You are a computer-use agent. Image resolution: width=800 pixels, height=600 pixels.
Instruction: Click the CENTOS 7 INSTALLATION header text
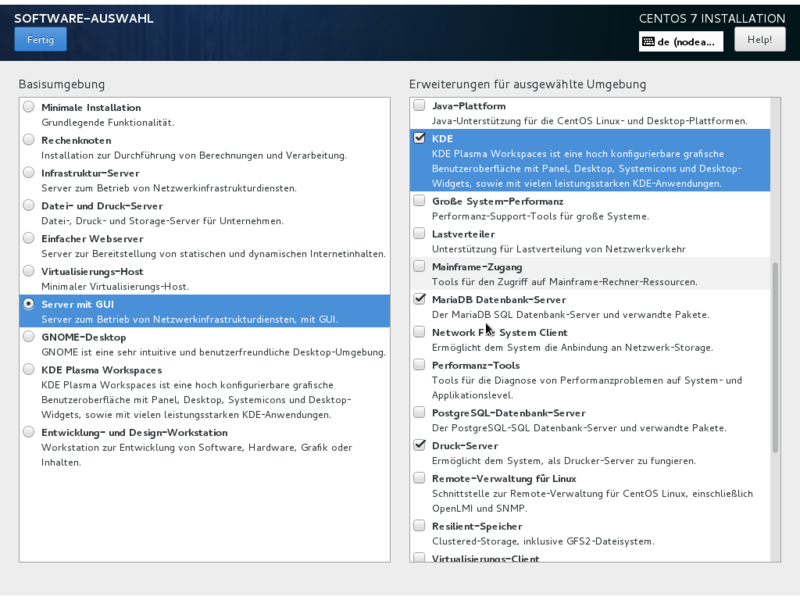click(x=712, y=18)
